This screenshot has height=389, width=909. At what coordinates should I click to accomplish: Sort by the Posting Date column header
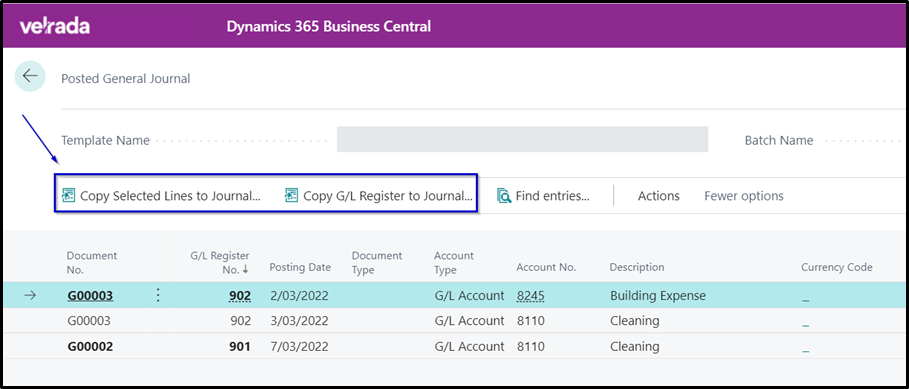[300, 267]
